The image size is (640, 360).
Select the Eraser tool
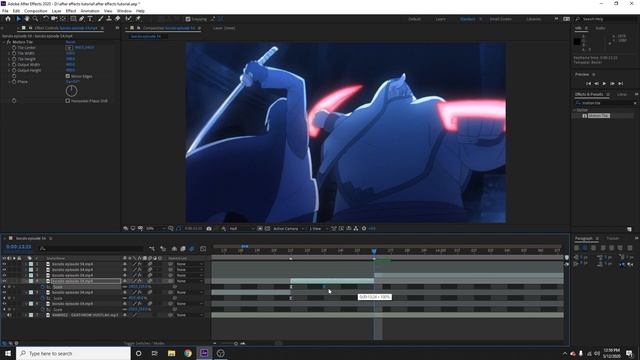click(x=118, y=19)
